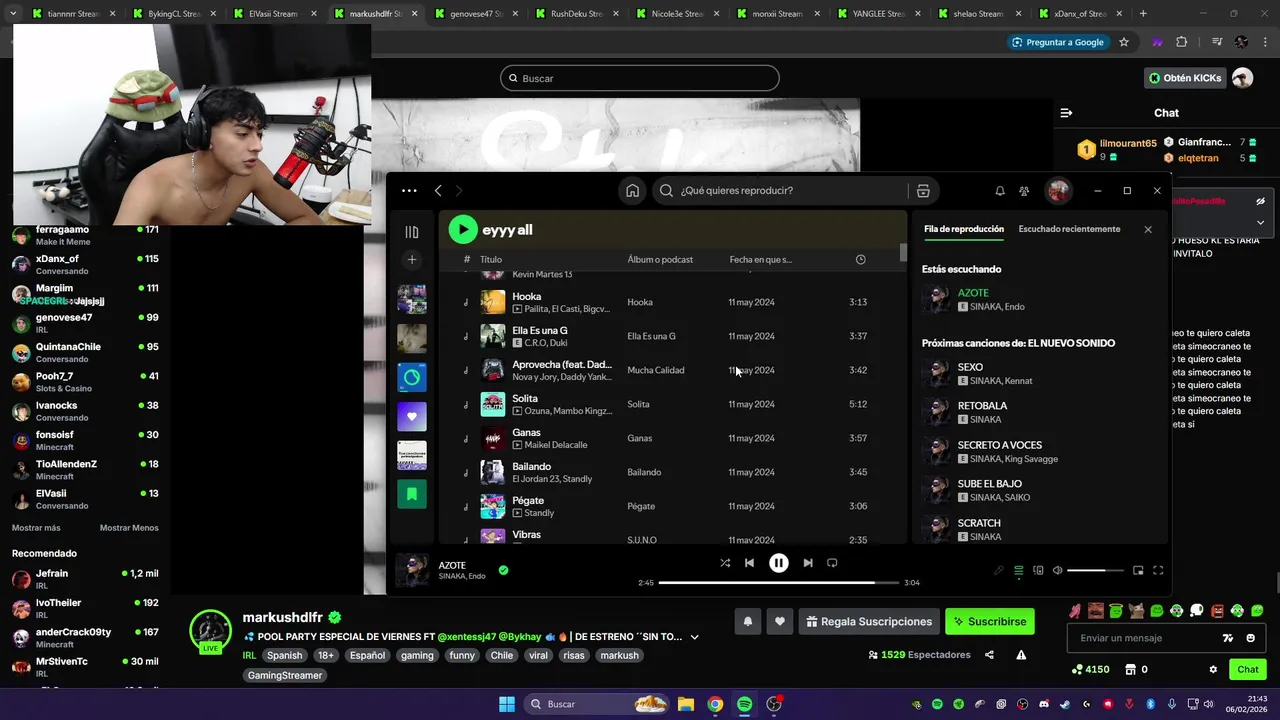Click the Obtén KICKs button
1280x720 pixels.
coord(1185,78)
